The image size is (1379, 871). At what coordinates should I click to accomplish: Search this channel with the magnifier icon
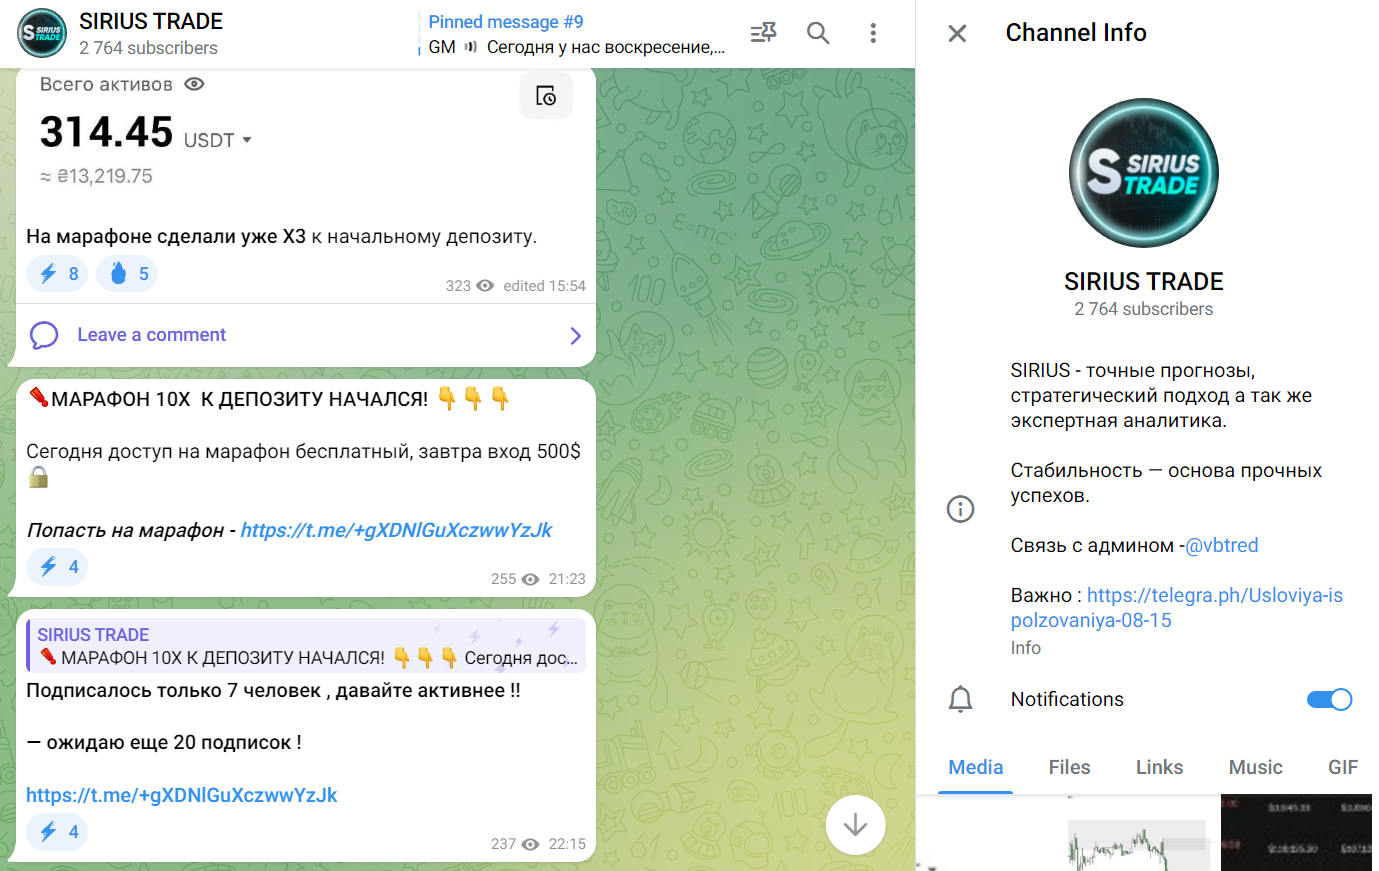[818, 33]
